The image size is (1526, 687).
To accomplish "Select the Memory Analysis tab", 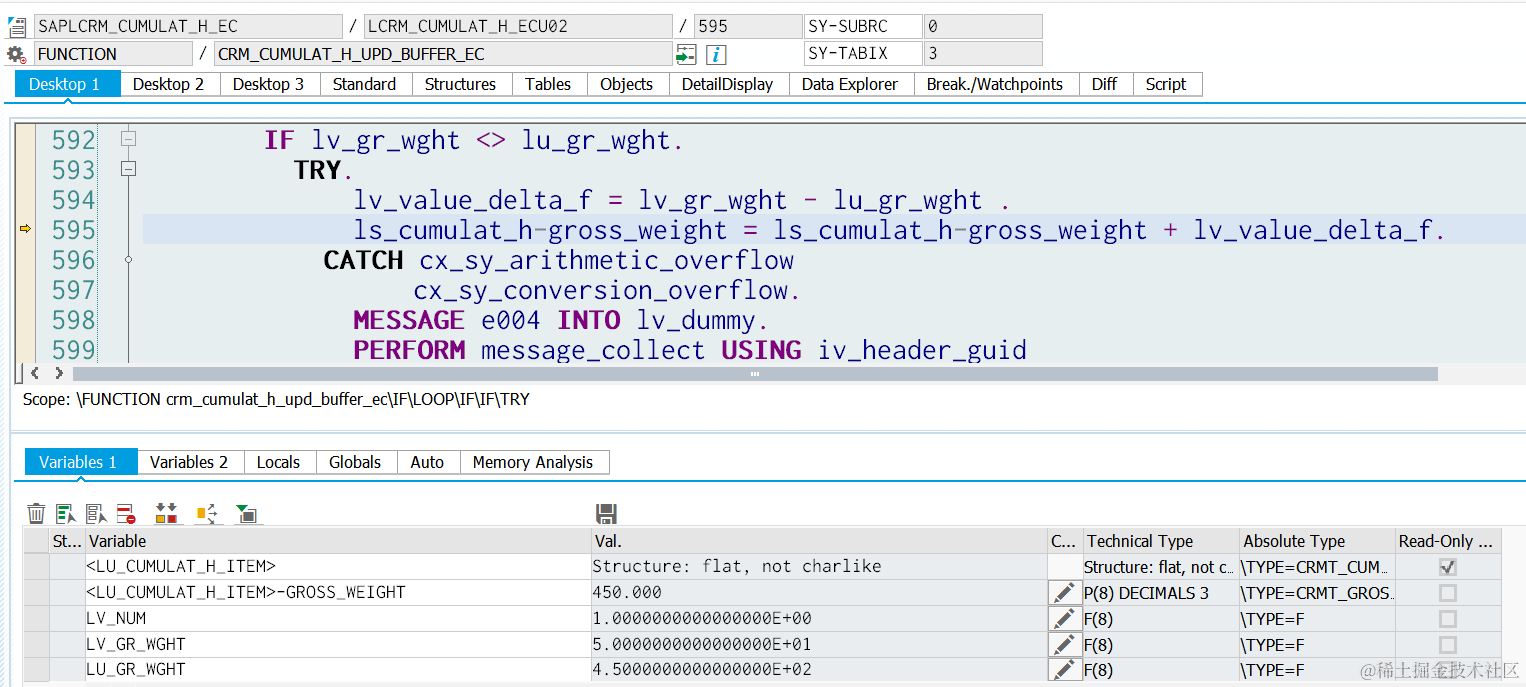I will (x=533, y=462).
